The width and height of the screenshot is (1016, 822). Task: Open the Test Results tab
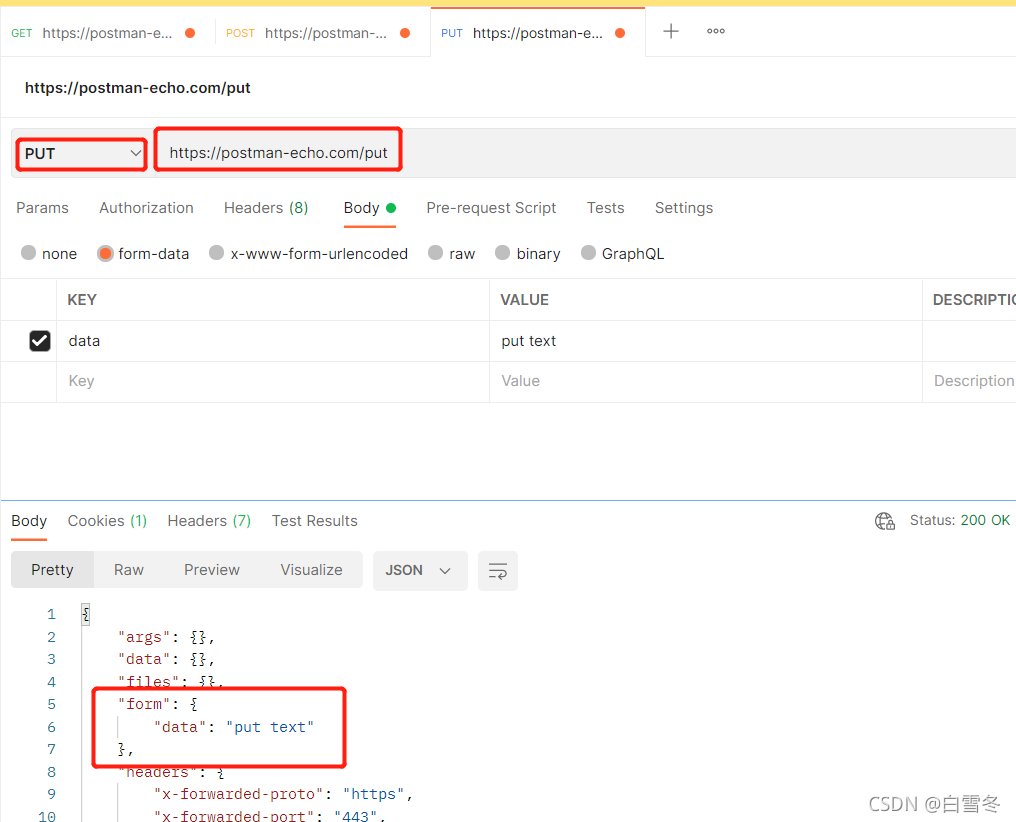click(314, 521)
